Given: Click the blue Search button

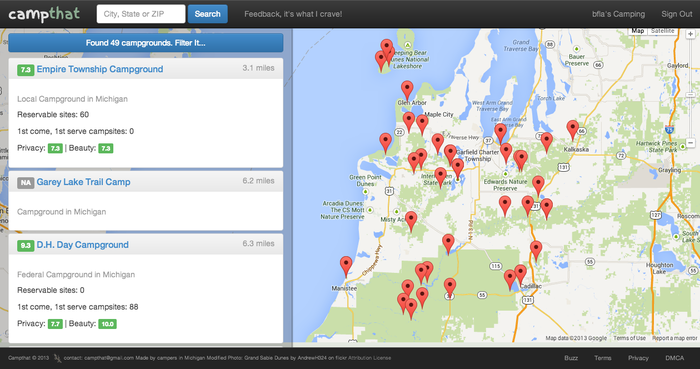Looking at the screenshot, I should coord(208,14).
